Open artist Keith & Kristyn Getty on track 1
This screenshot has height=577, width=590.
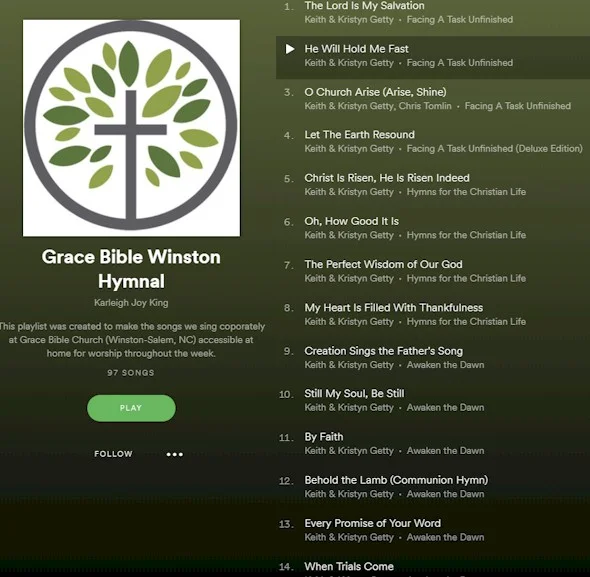[x=349, y=20]
